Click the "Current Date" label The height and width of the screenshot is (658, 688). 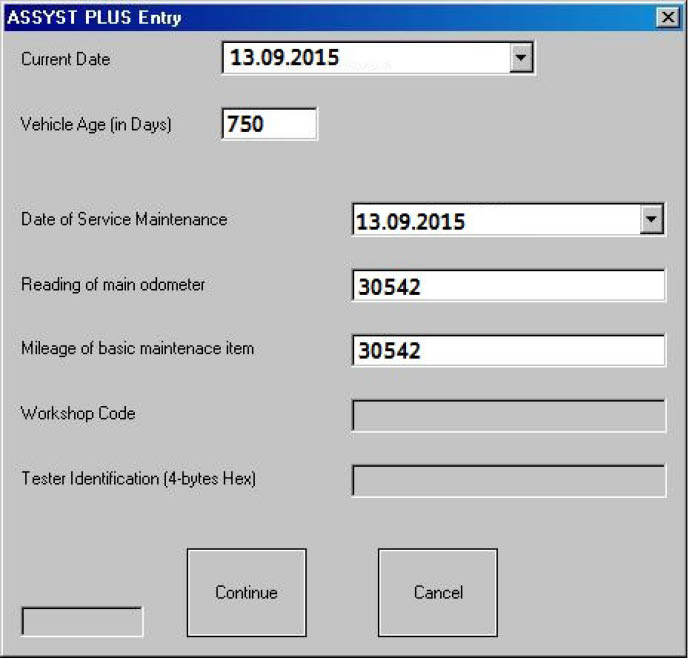click(65, 59)
